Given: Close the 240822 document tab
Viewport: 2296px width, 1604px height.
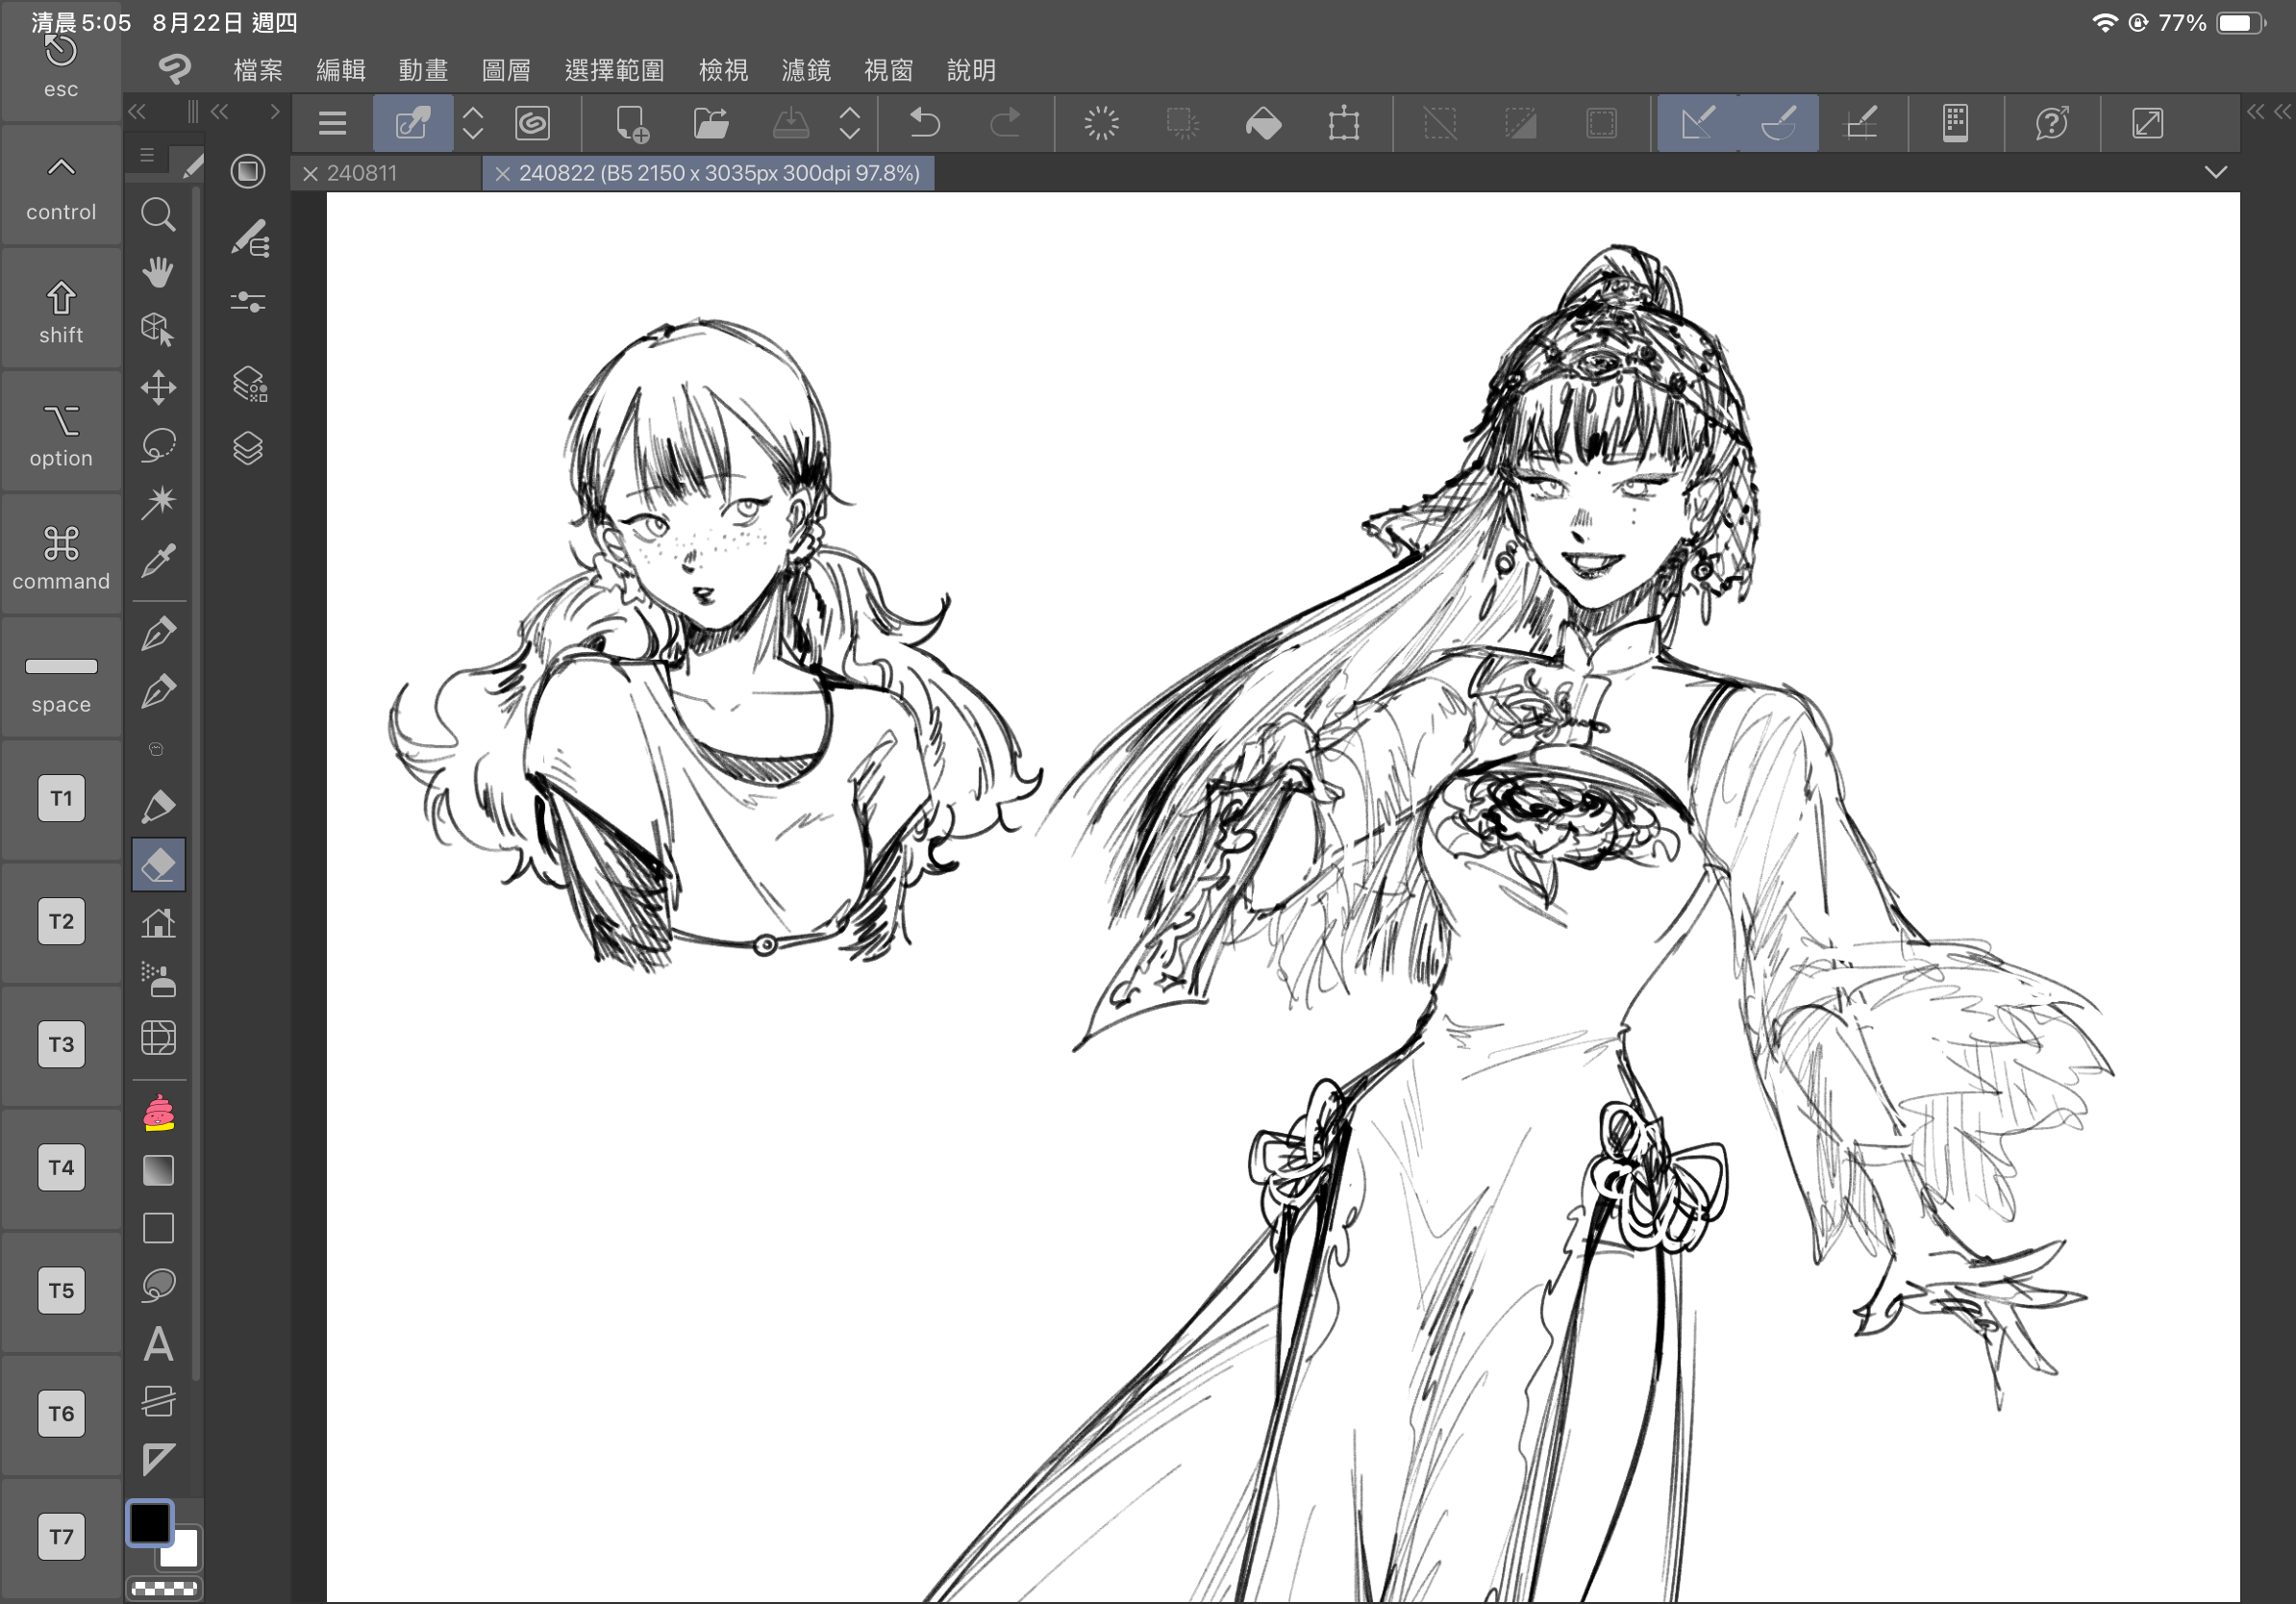Looking at the screenshot, I should [x=503, y=174].
